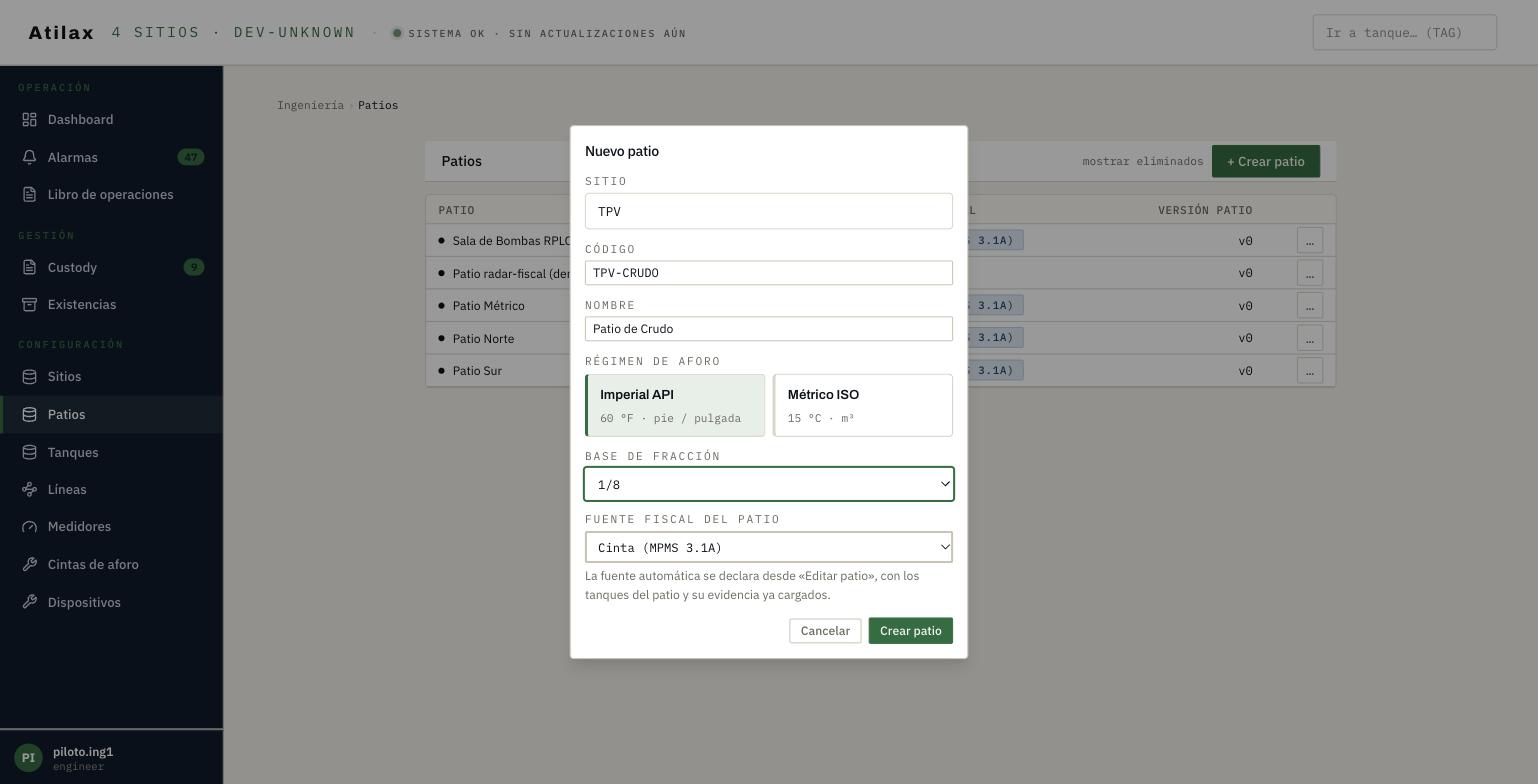This screenshot has height=784, width=1538.
Task: Click the Alarmas bell icon
Action: pos(30,158)
